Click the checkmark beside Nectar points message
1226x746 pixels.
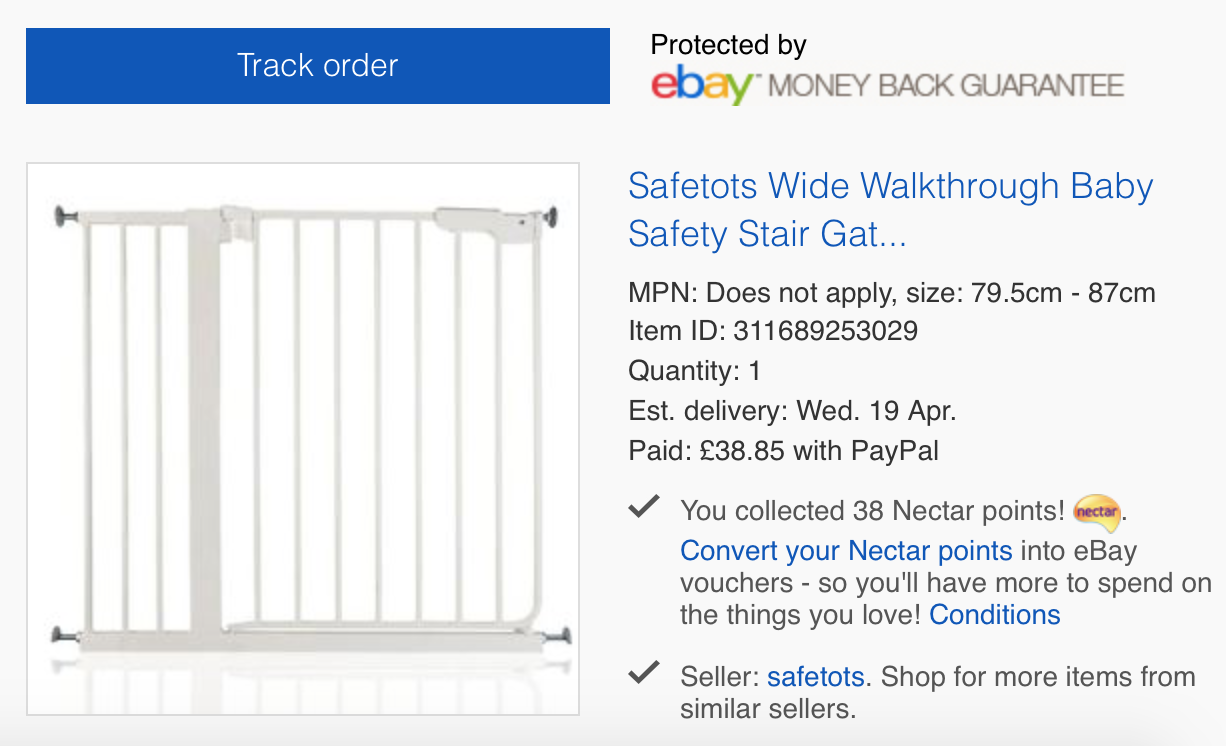point(643,509)
